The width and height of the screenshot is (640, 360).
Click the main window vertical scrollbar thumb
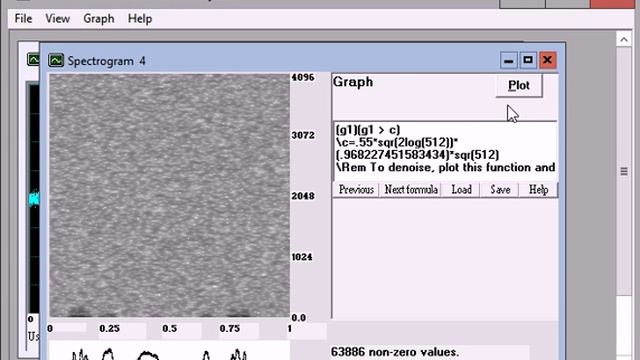click(624, 171)
